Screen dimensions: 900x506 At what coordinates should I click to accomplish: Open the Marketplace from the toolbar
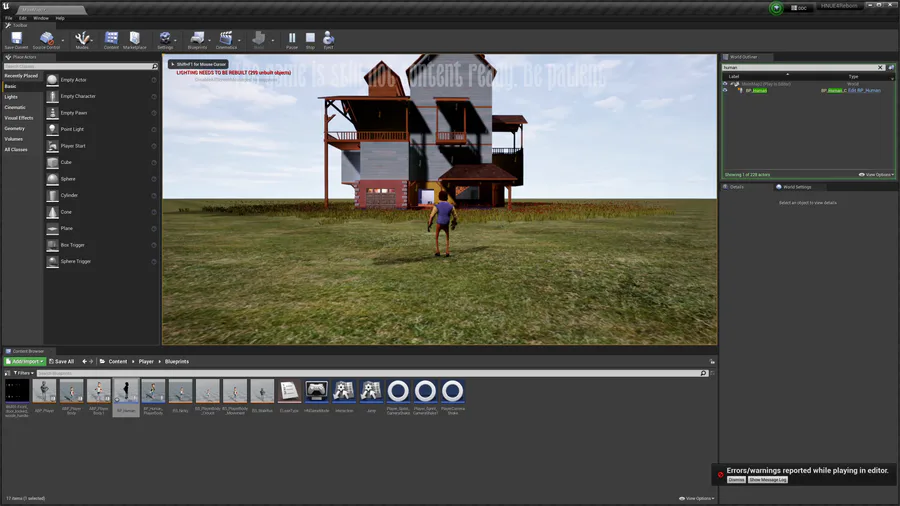click(x=135, y=39)
